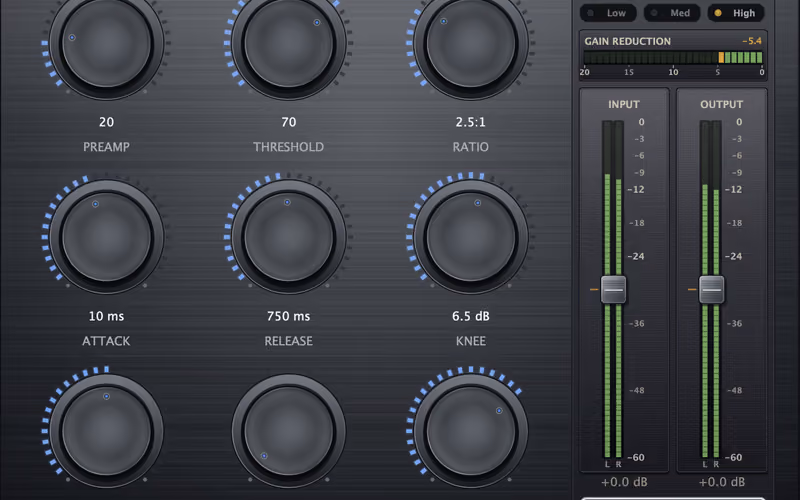
Task: Select the Med mode button
Action: pos(672,13)
